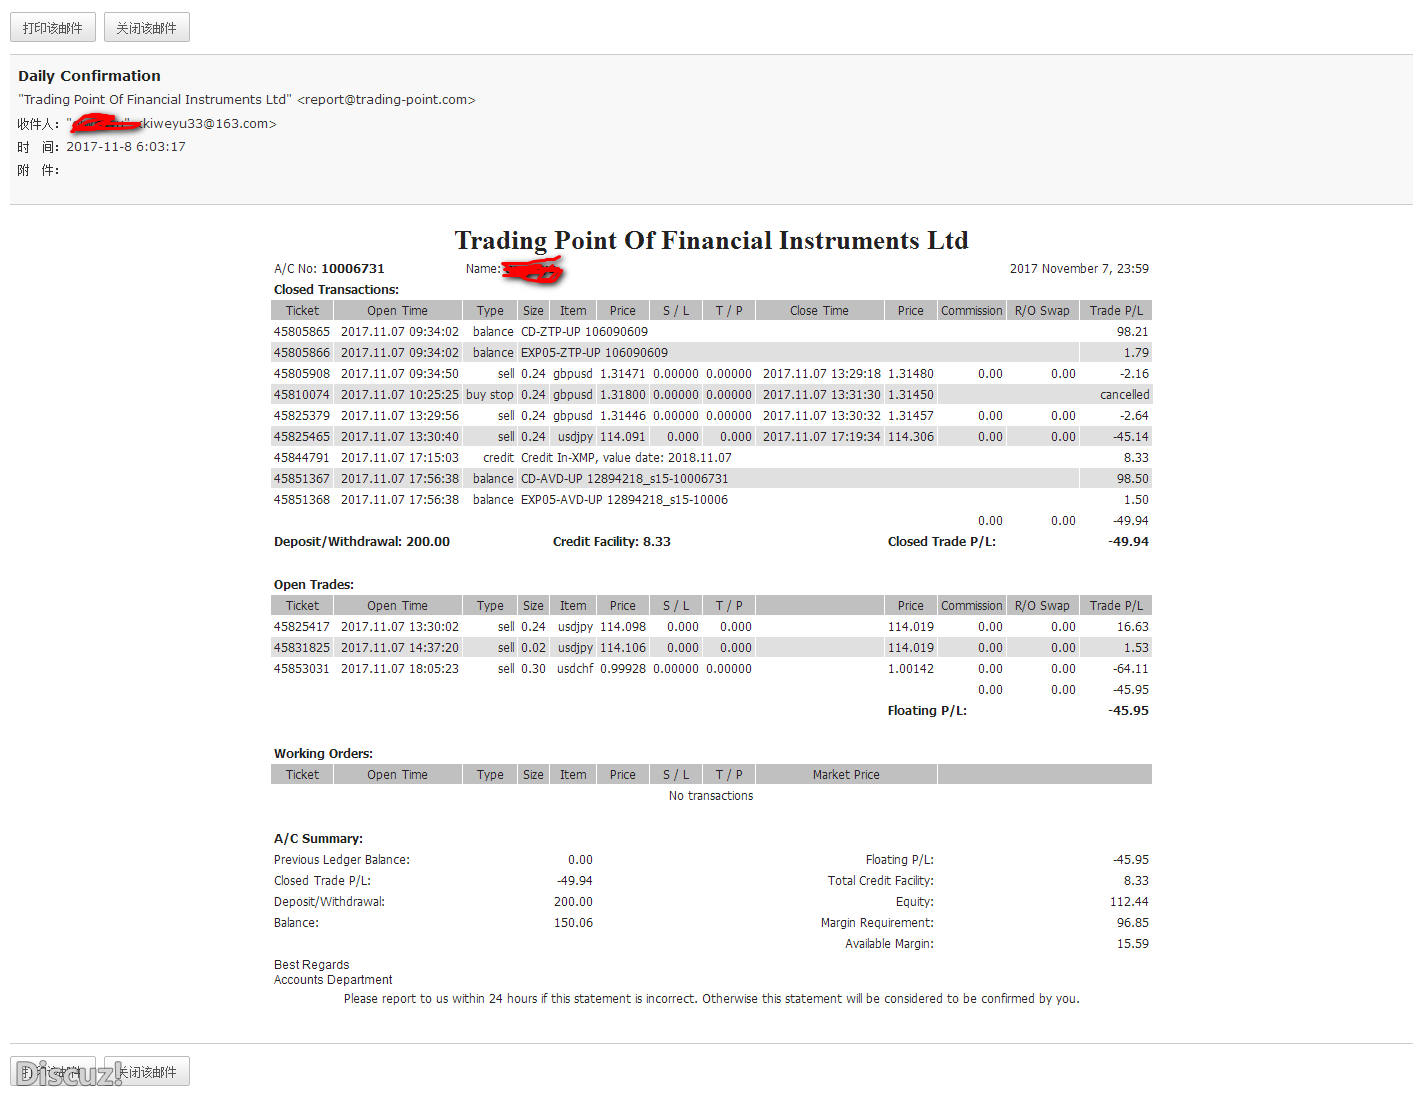Image resolution: width=1423 pixels, height=1098 pixels.
Task: Click the Deposit/Withdrawal: 200.00 line
Action: 362,542
